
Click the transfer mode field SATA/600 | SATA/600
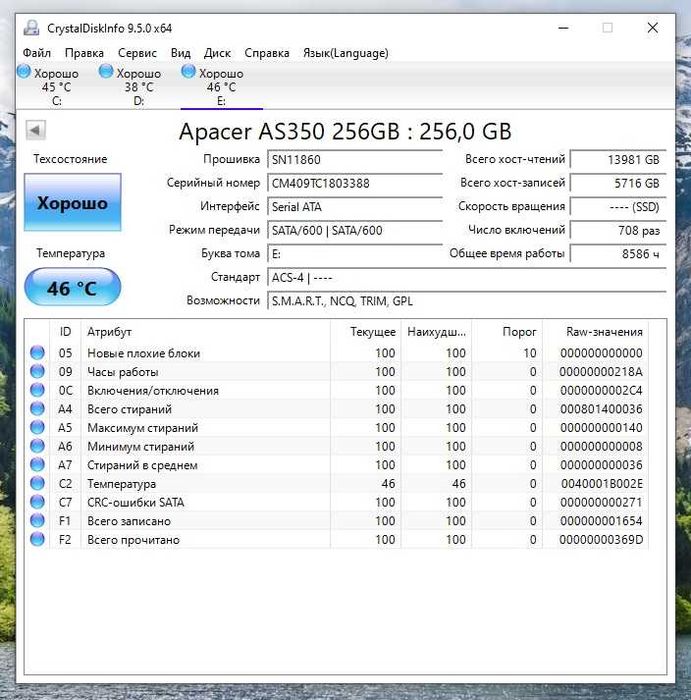coord(355,231)
